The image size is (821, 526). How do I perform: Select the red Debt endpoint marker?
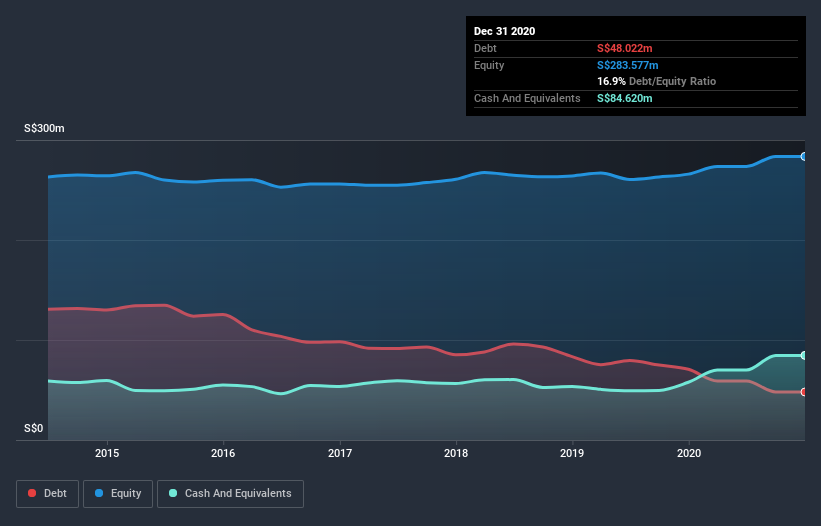[x=804, y=392]
